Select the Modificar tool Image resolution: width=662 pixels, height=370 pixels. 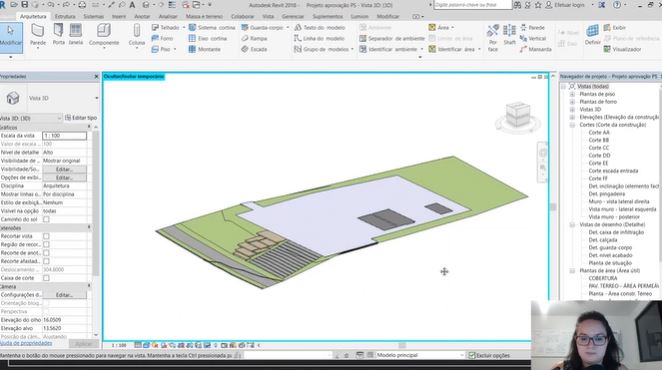click(x=11, y=37)
